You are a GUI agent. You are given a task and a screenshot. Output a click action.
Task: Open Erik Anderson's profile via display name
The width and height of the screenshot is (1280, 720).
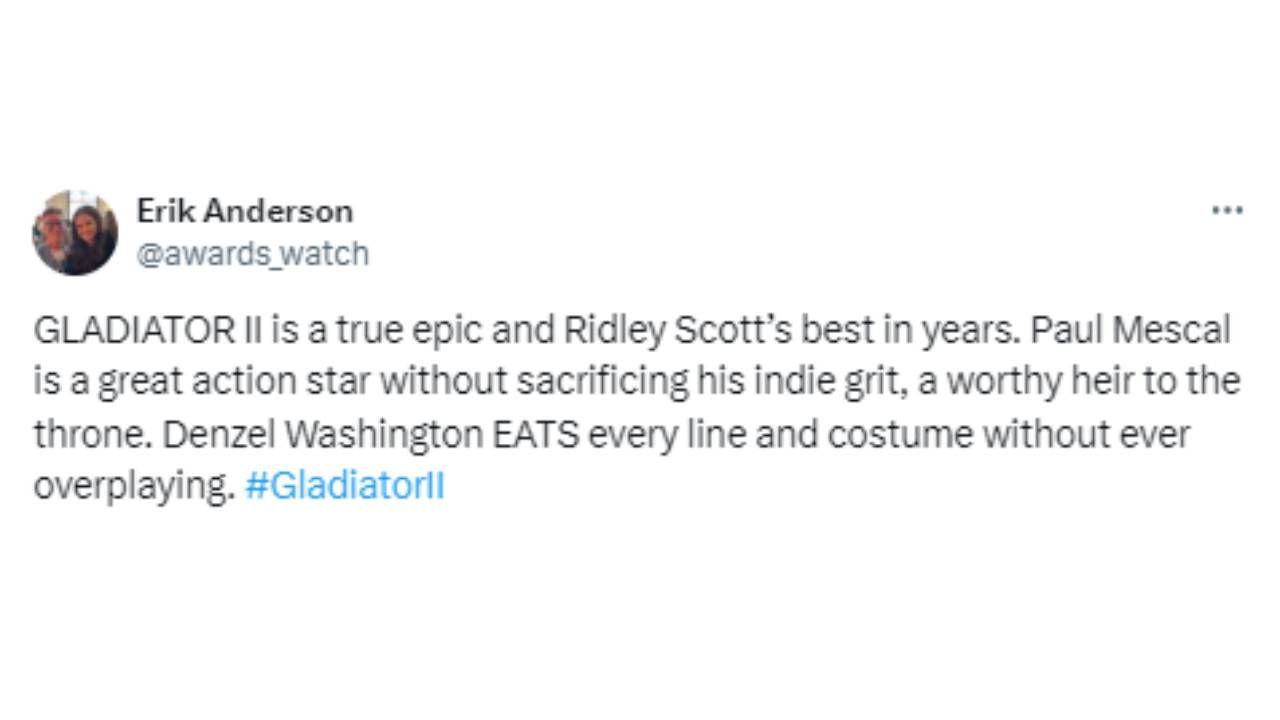pyautogui.click(x=244, y=211)
